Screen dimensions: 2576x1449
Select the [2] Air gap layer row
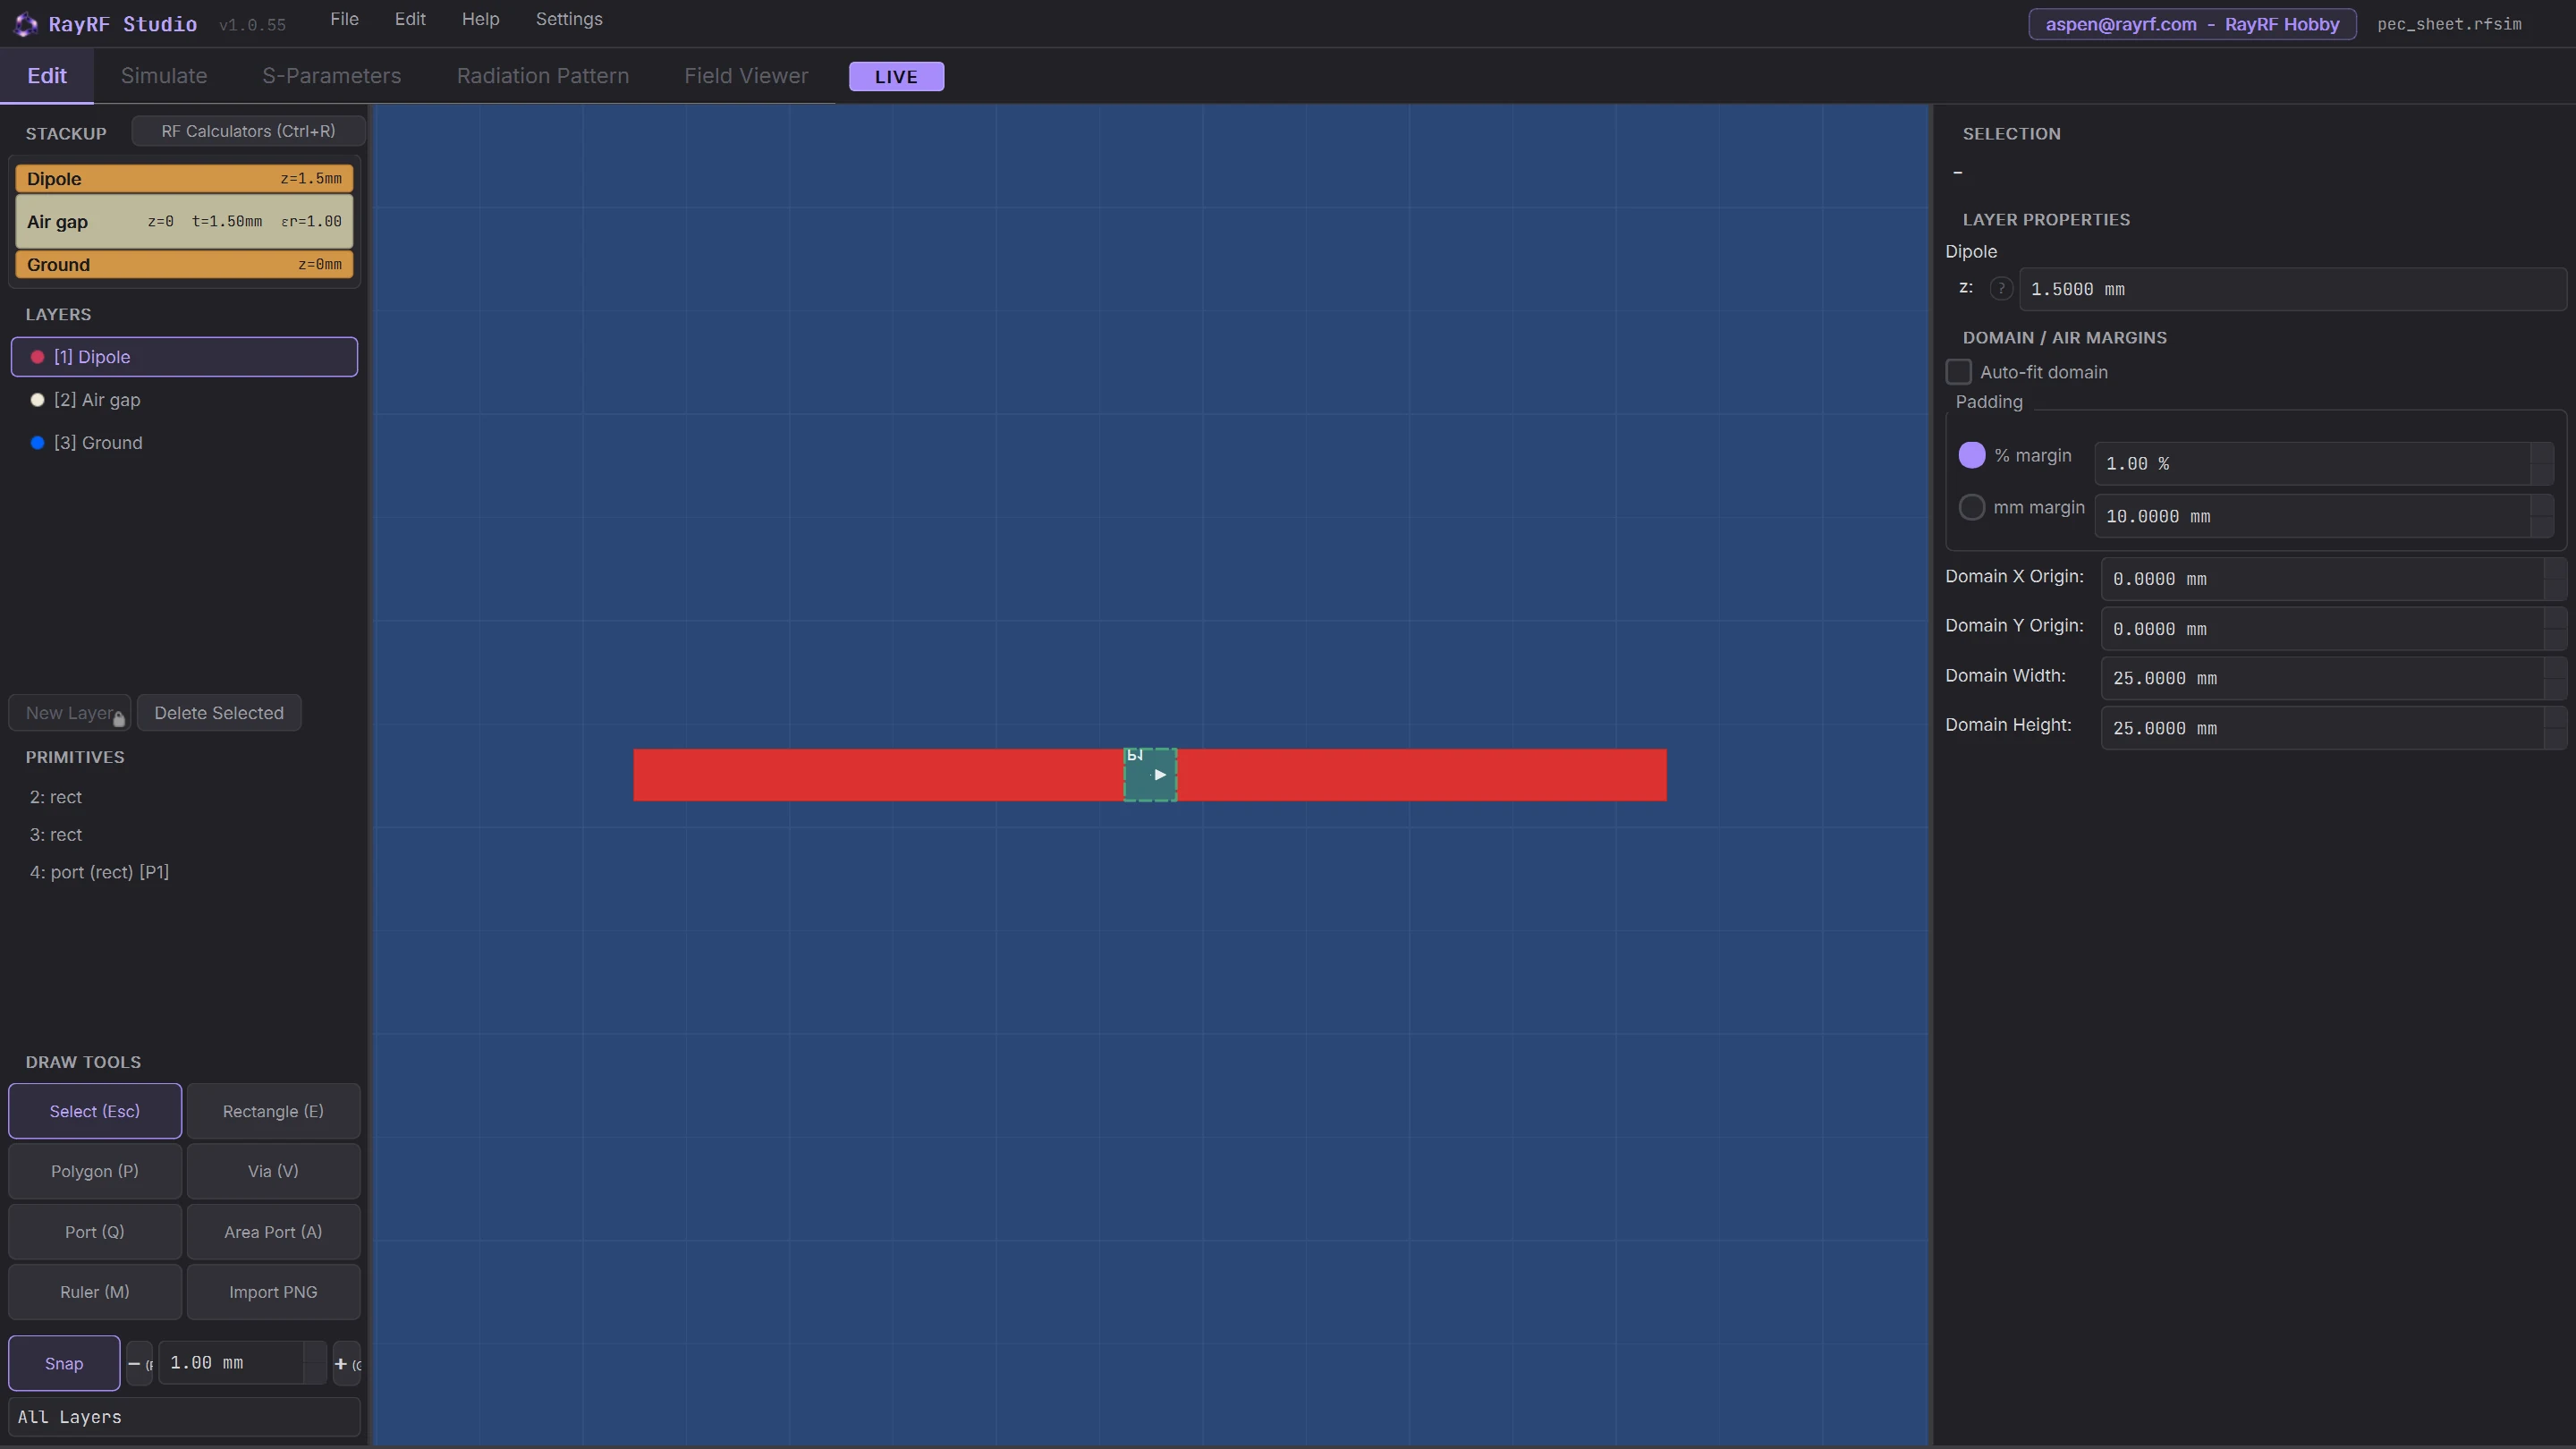click(184, 400)
